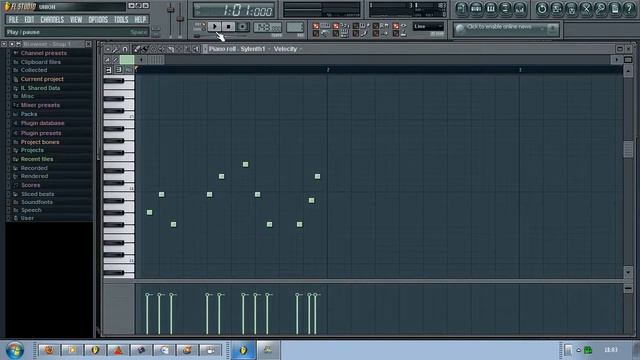Click the pattern number selector box
Image resolution: width=640 pixels, height=360 pixels.
[295, 27]
